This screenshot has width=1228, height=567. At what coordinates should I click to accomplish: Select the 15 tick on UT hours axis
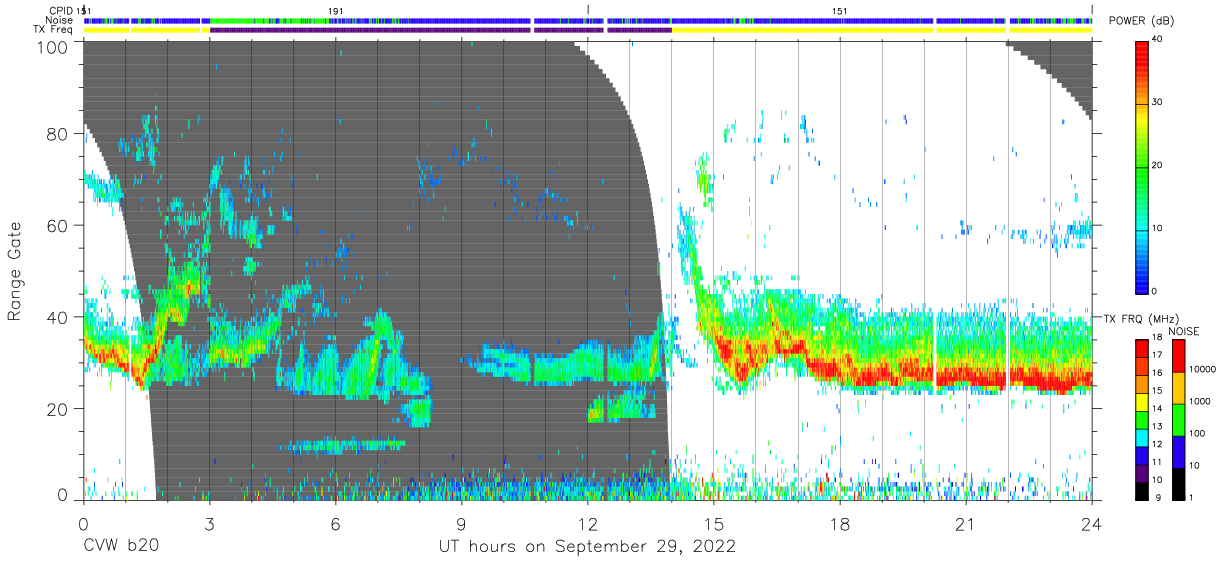(x=714, y=523)
